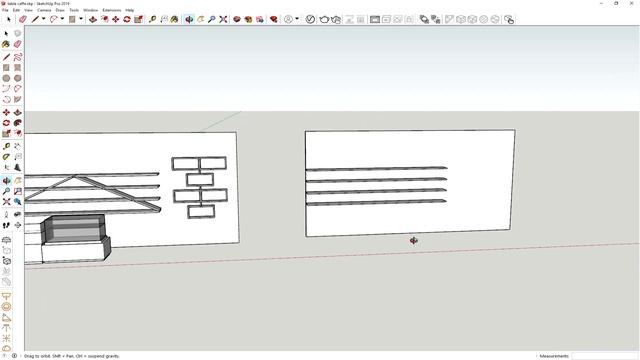This screenshot has height=360, width=640.
Task: Select Zoom Extents in left toolbar
Action: pos(6,202)
